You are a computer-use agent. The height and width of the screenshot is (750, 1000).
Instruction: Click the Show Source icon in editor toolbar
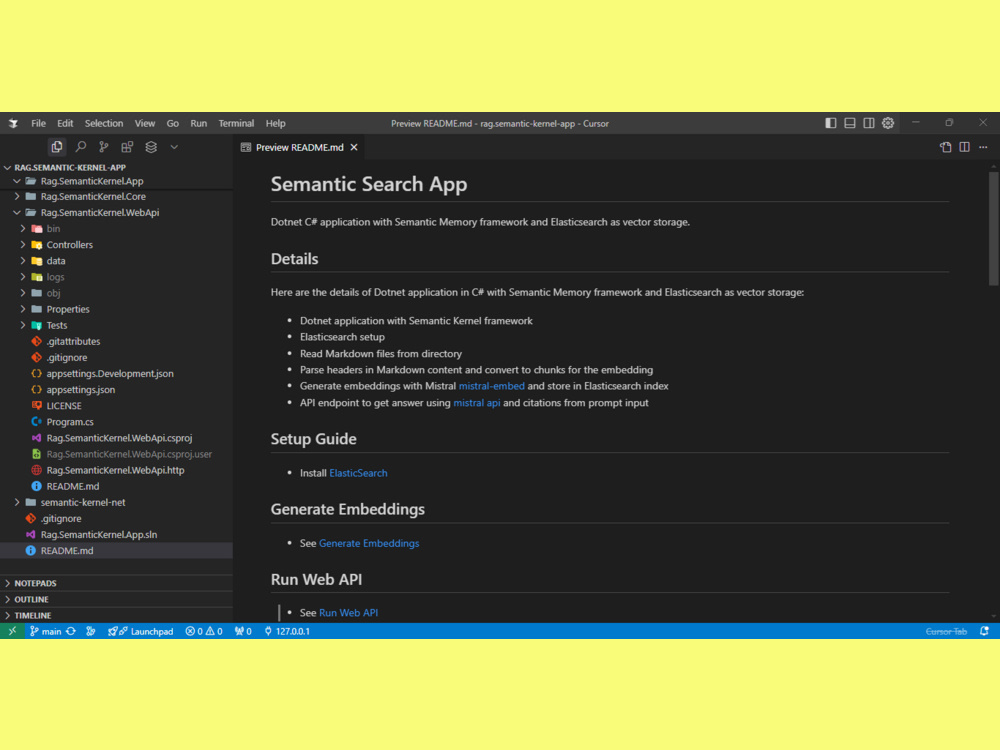click(945, 147)
